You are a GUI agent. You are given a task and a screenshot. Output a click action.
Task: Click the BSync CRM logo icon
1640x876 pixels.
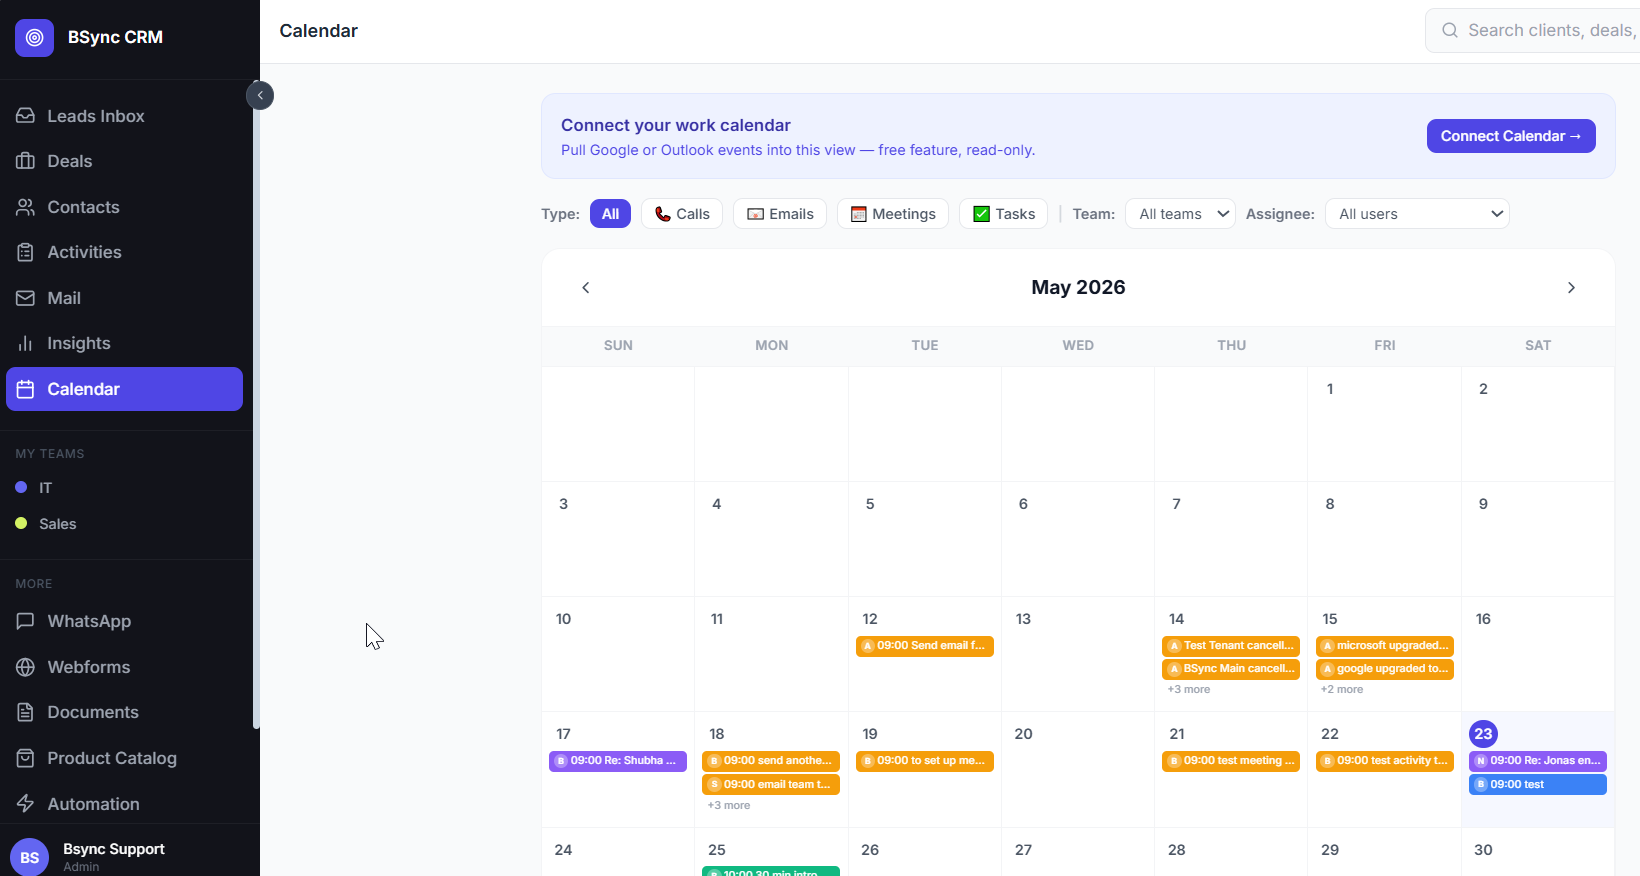[34, 37]
